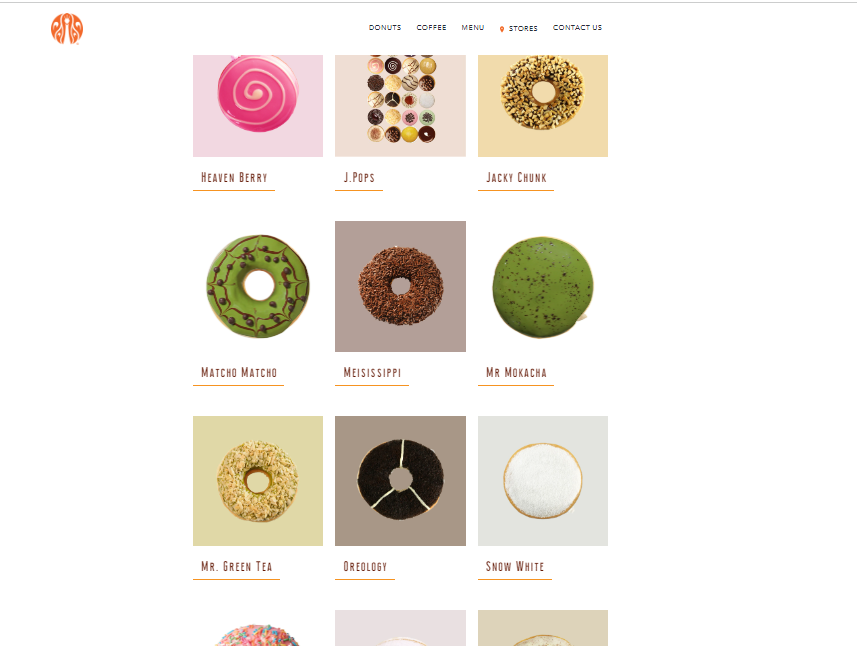Select the Matcho Matcho donut image
Viewport: 857px width, 646px height.
coord(258,286)
